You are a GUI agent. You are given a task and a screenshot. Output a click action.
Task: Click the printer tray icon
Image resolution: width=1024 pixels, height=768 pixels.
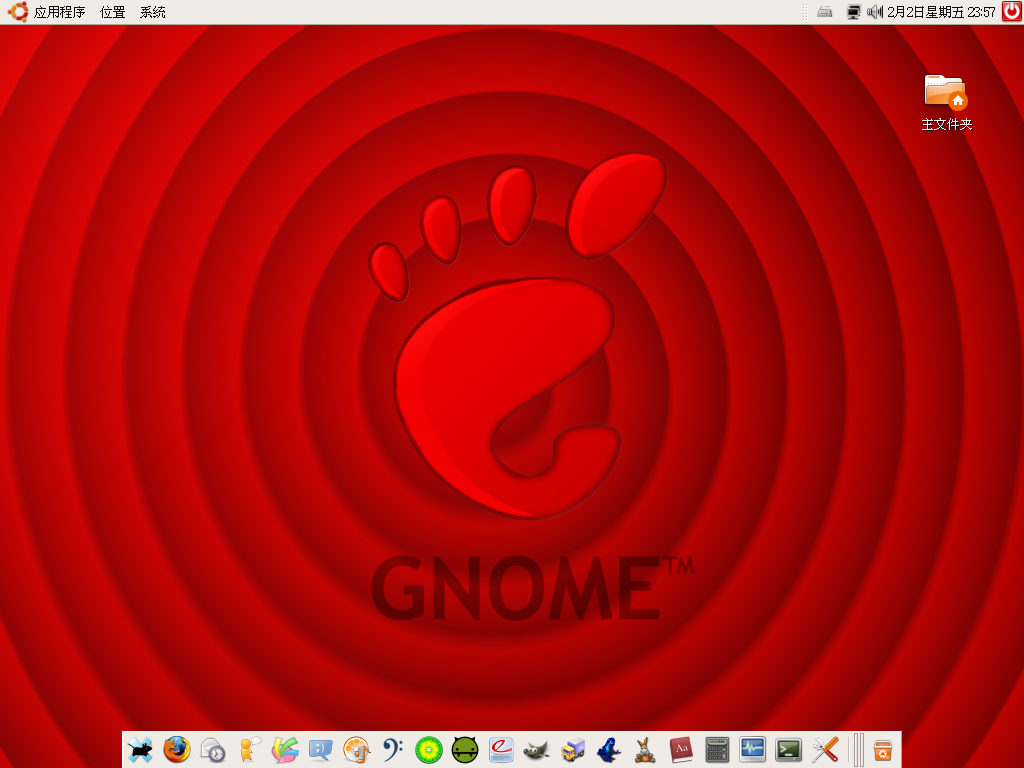(824, 12)
